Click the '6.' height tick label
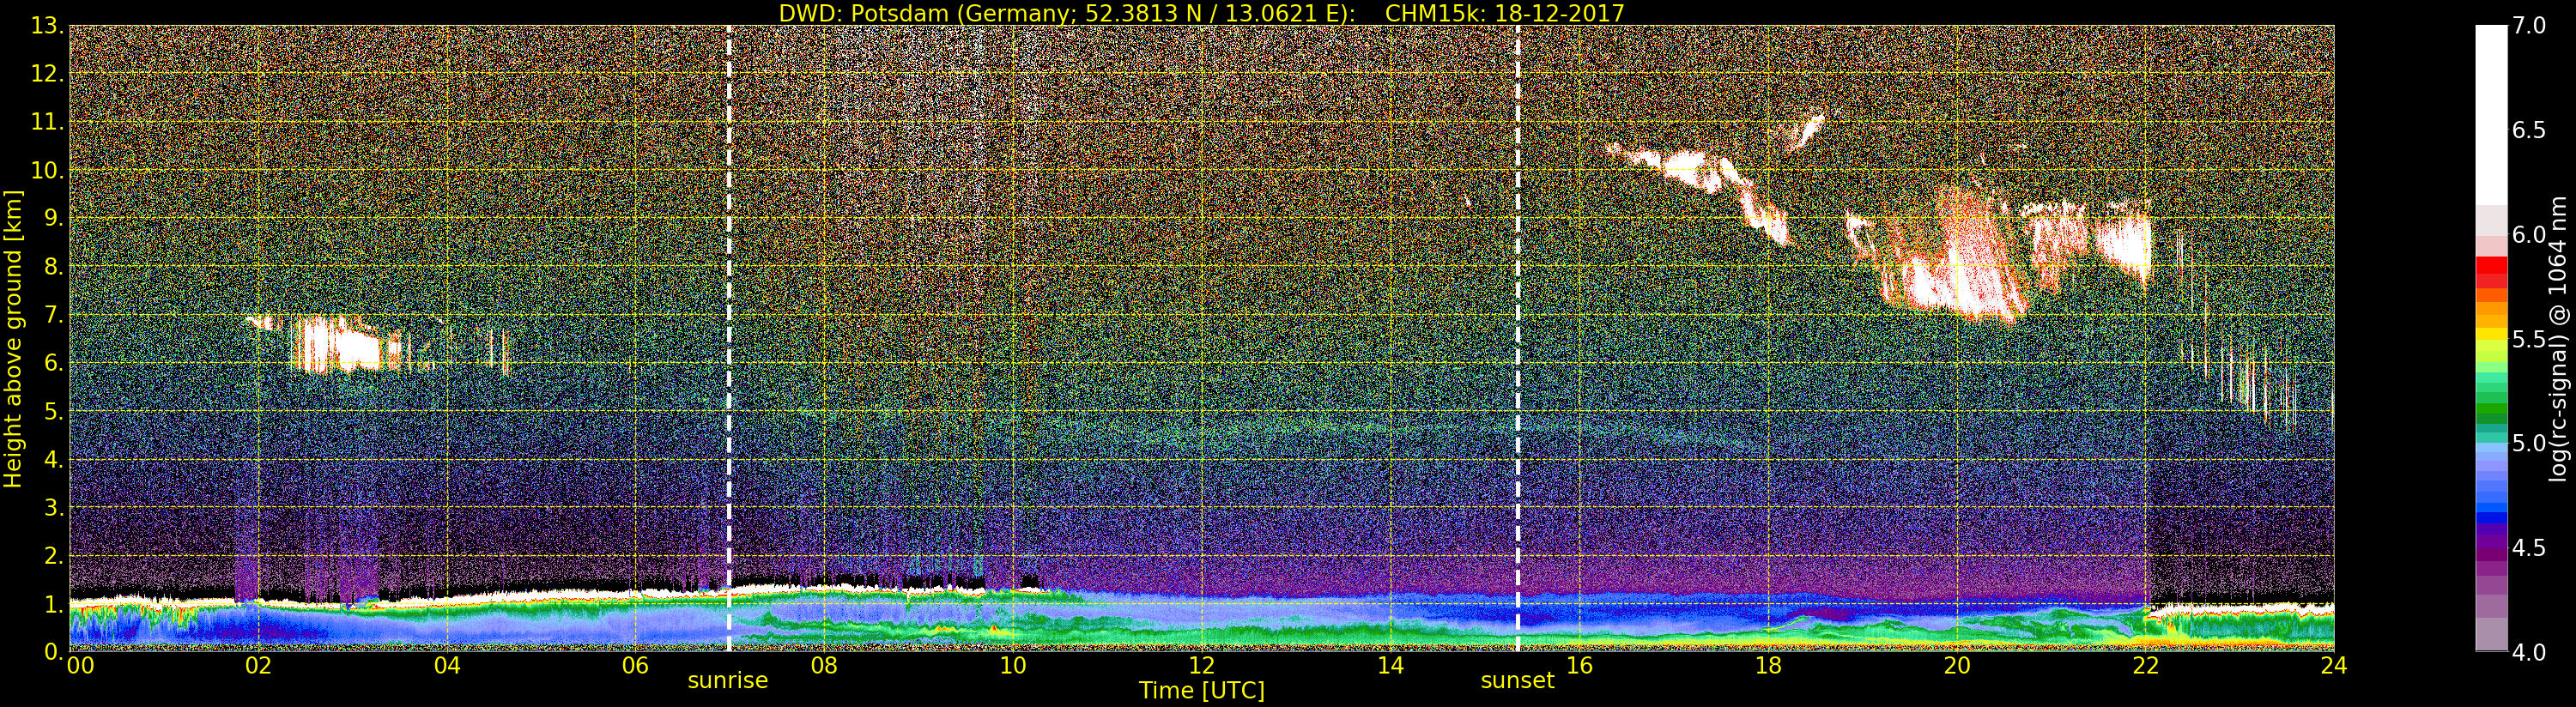The width and height of the screenshot is (2576, 707). tap(54, 363)
